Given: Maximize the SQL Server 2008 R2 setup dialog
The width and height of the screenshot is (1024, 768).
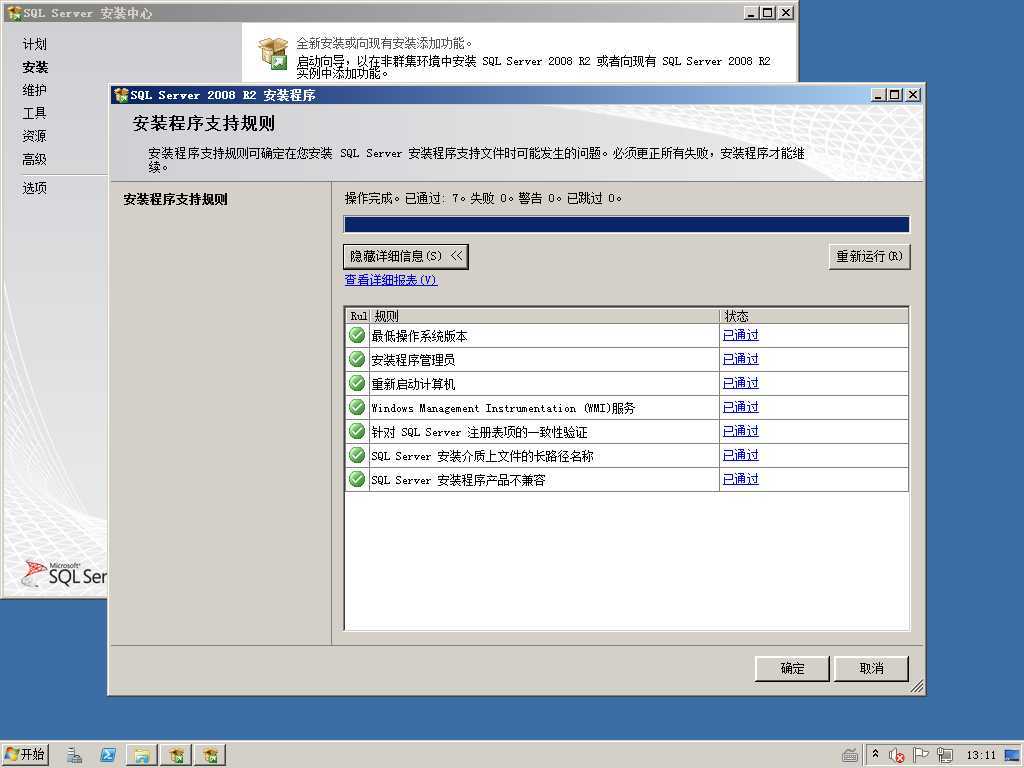Looking at the screenshot, I should (895, 95).
